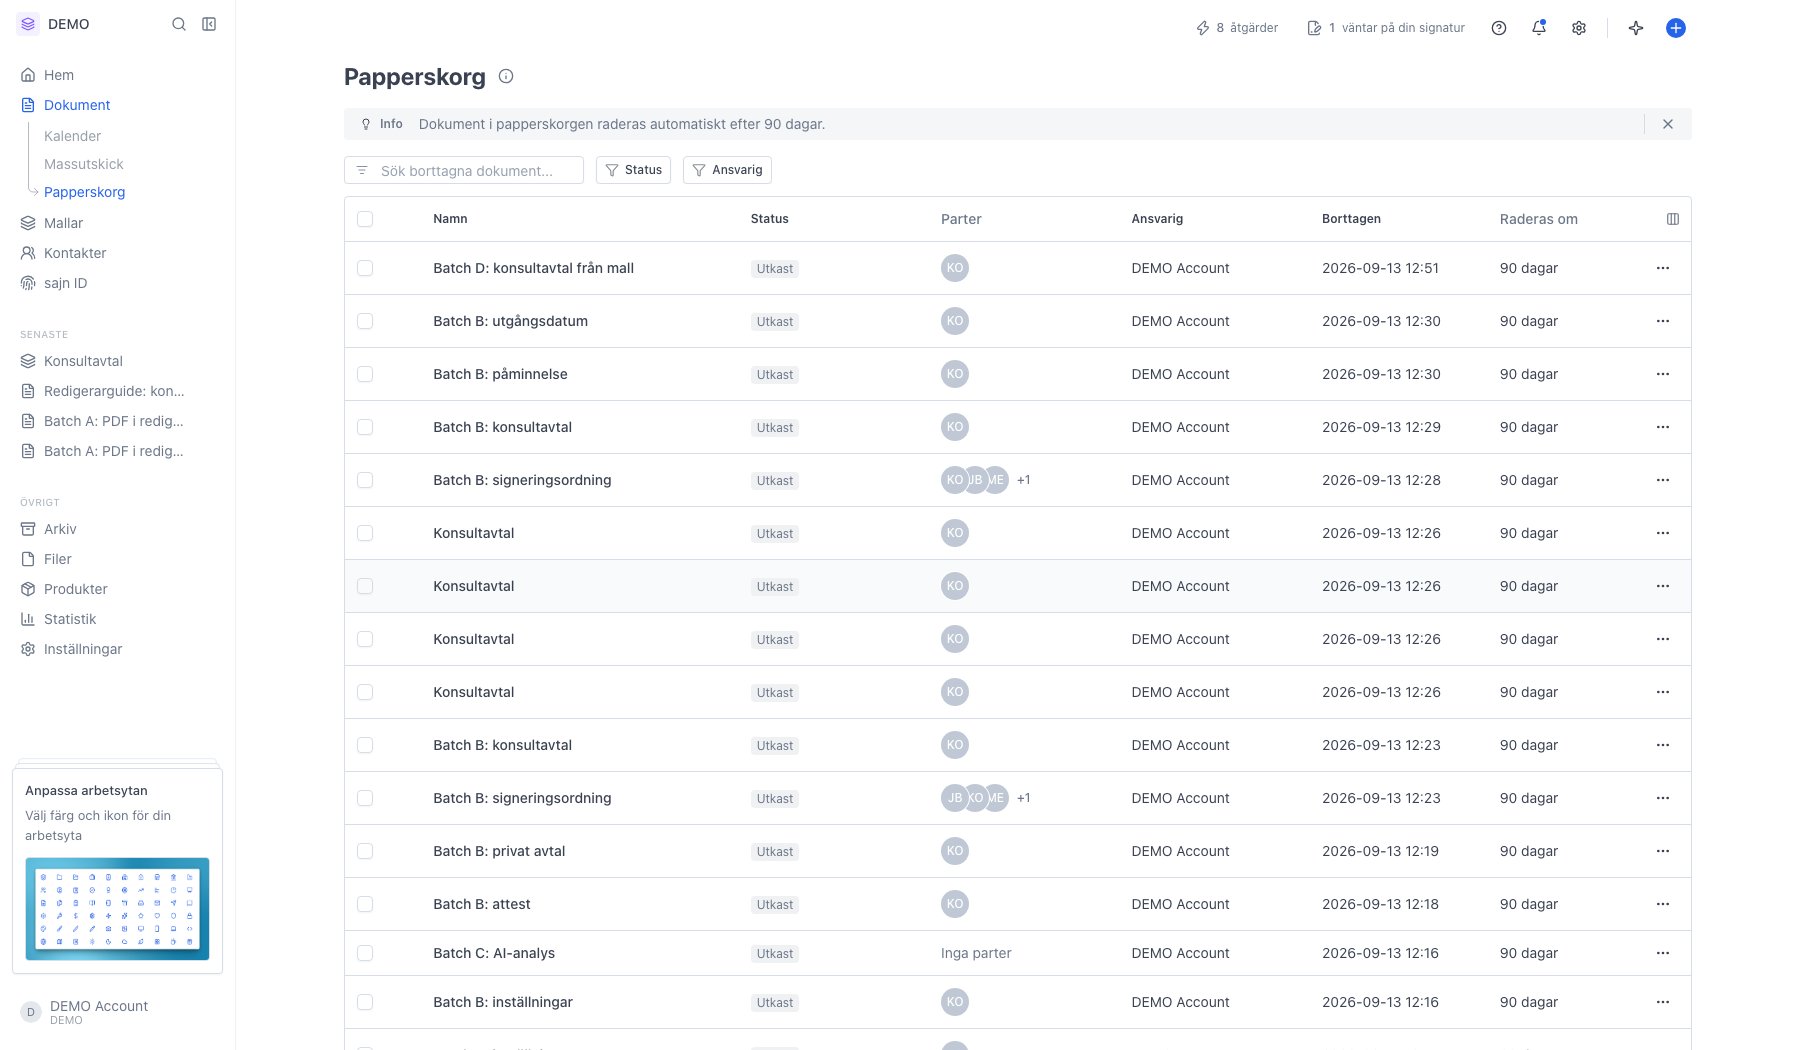1800x1050 pixels.
Task: Check 'Batch B: utgångsdatum' row checkbox
Action: click(x=365, y=321)
